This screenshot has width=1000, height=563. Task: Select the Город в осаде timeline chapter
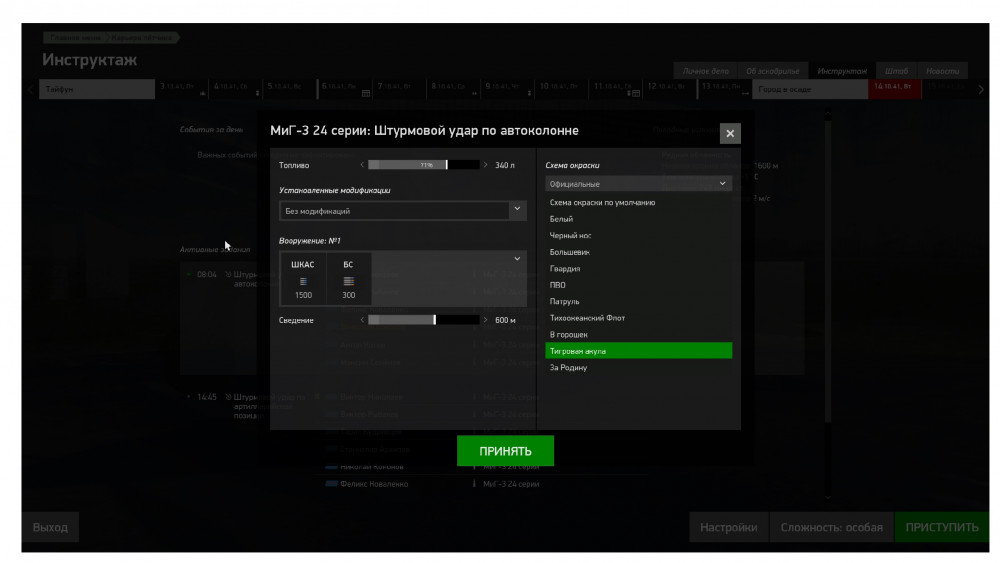(x=810, y=89)
